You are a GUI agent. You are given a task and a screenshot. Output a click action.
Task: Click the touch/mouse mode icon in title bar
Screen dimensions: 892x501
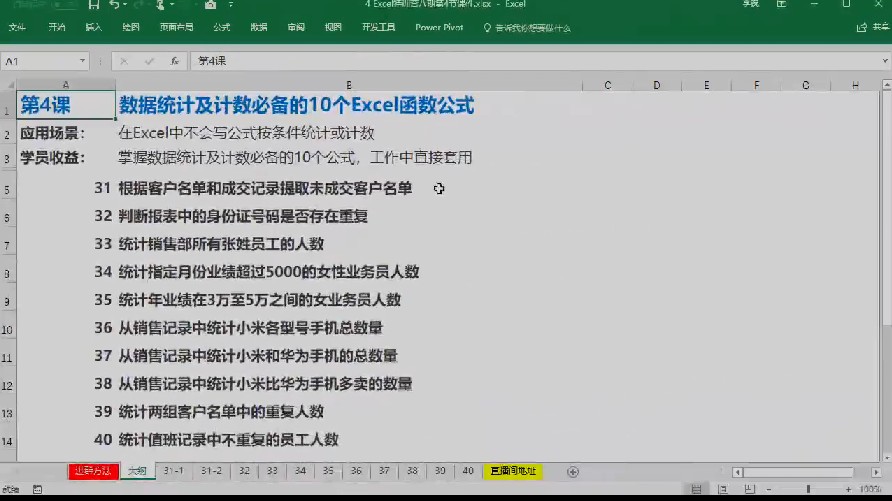(161, 5)
